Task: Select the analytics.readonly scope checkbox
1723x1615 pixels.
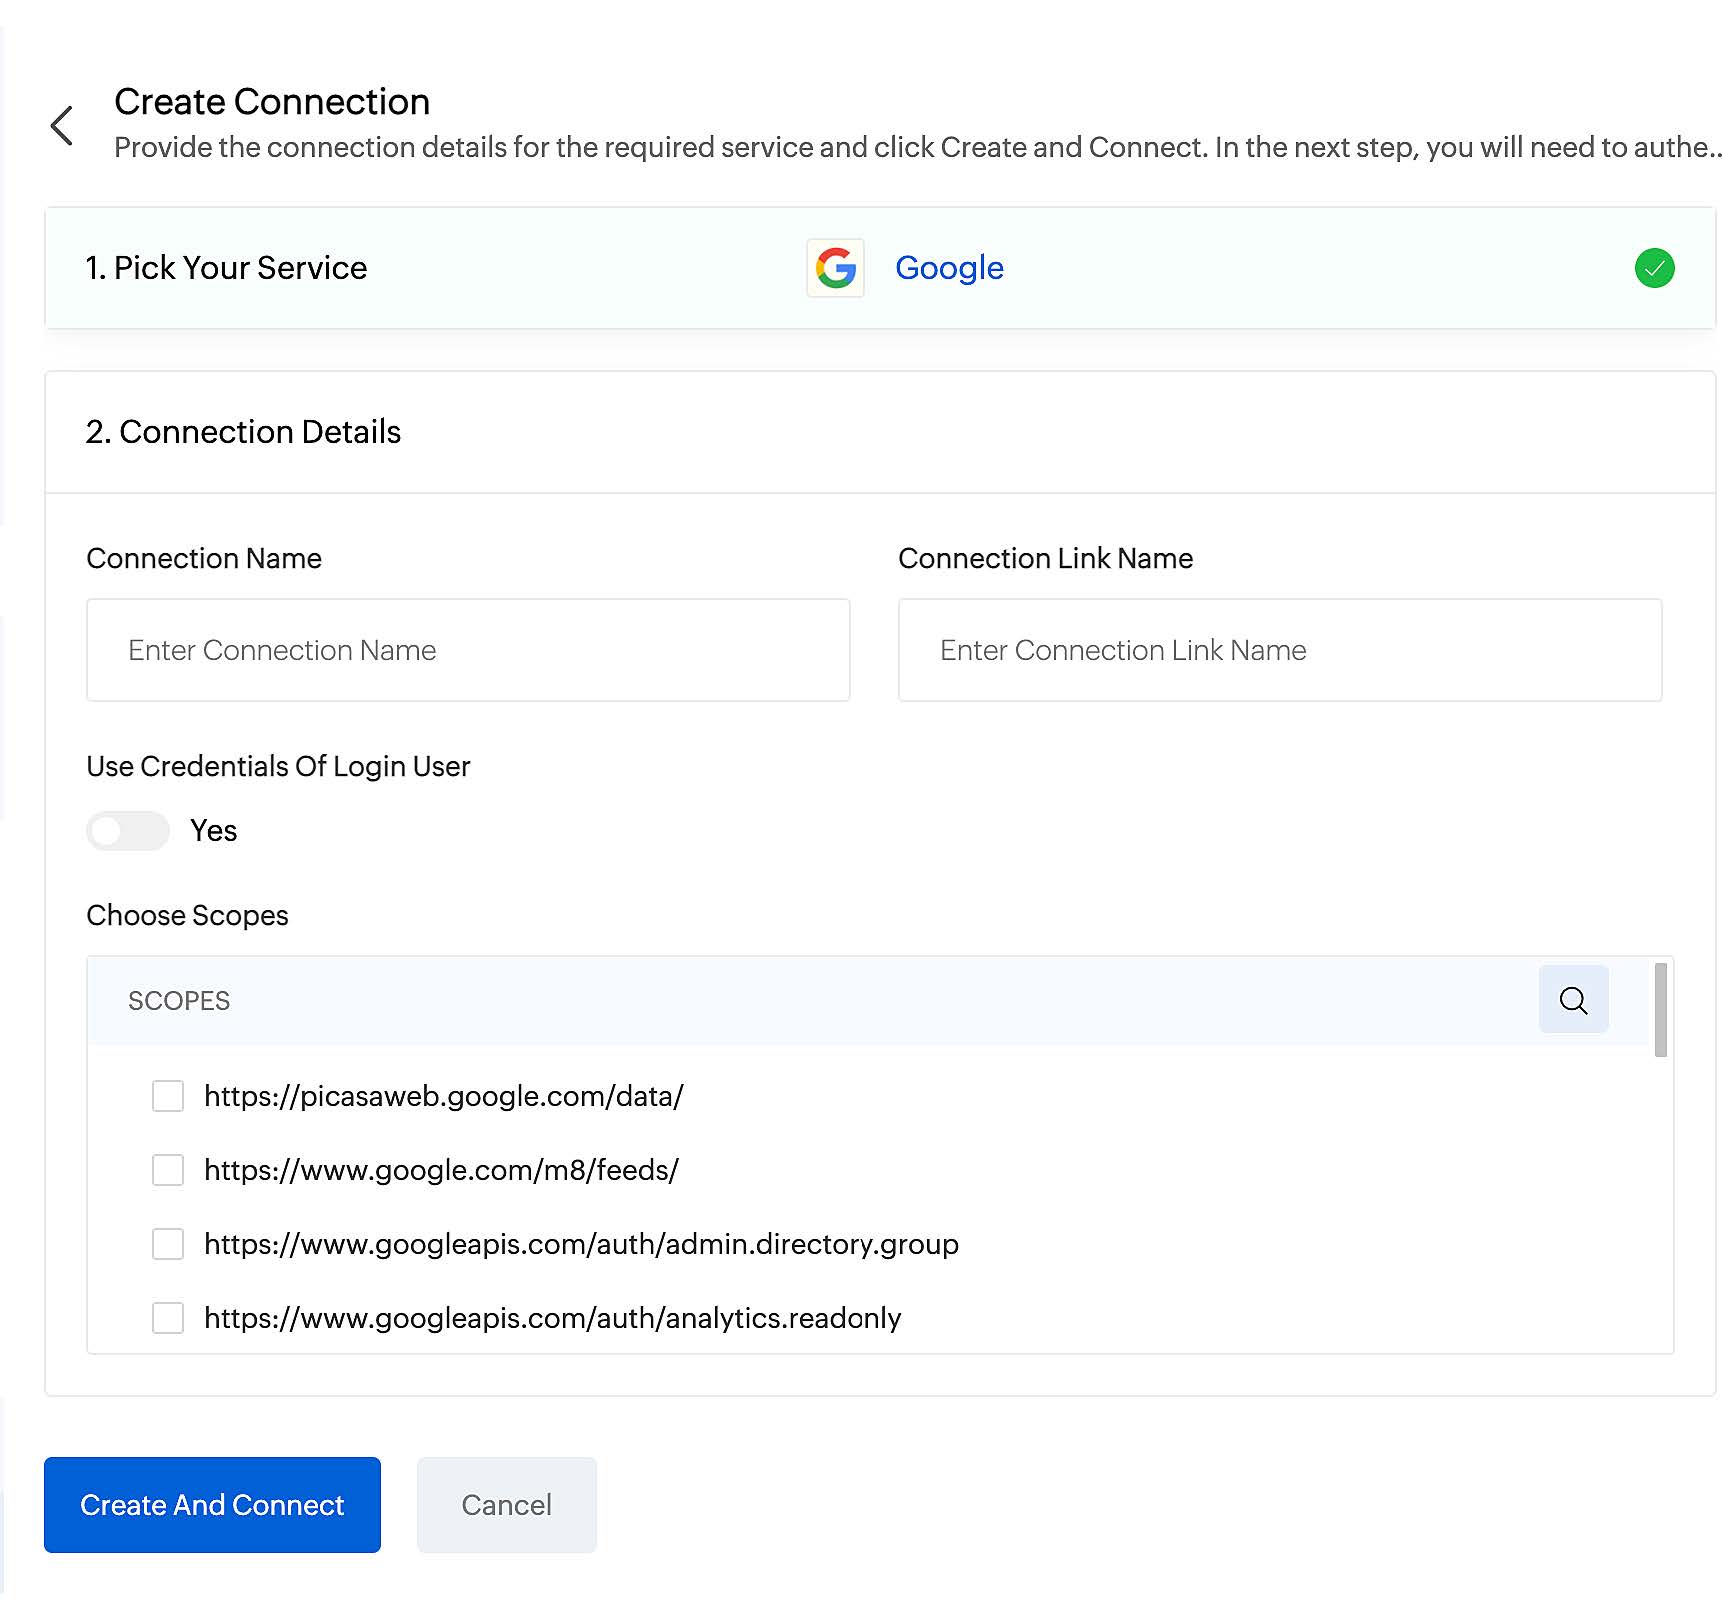Action: [168, 1318]
